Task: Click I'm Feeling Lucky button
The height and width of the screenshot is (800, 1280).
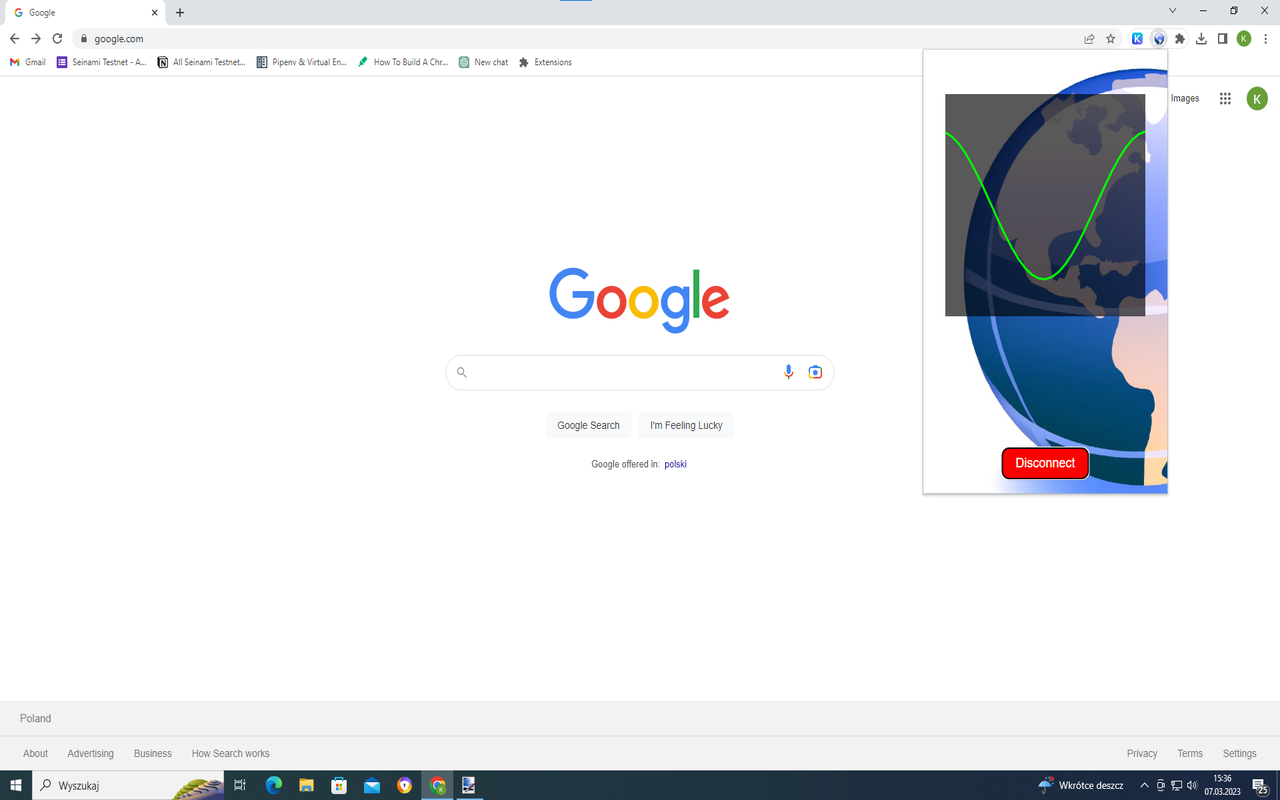Action: [x=686, y=425]
